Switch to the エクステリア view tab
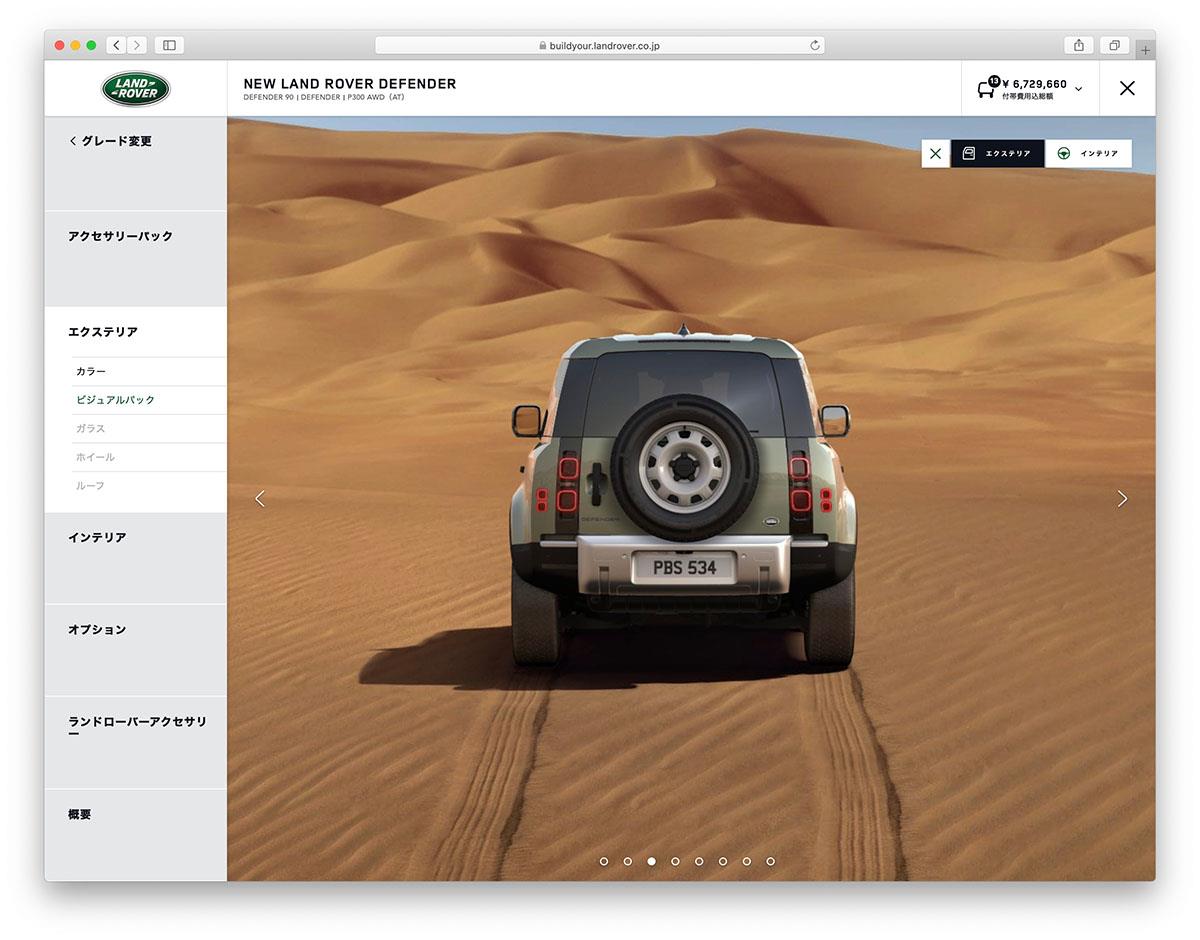The height and width of the screenshot is (940, 1200). 997,154
